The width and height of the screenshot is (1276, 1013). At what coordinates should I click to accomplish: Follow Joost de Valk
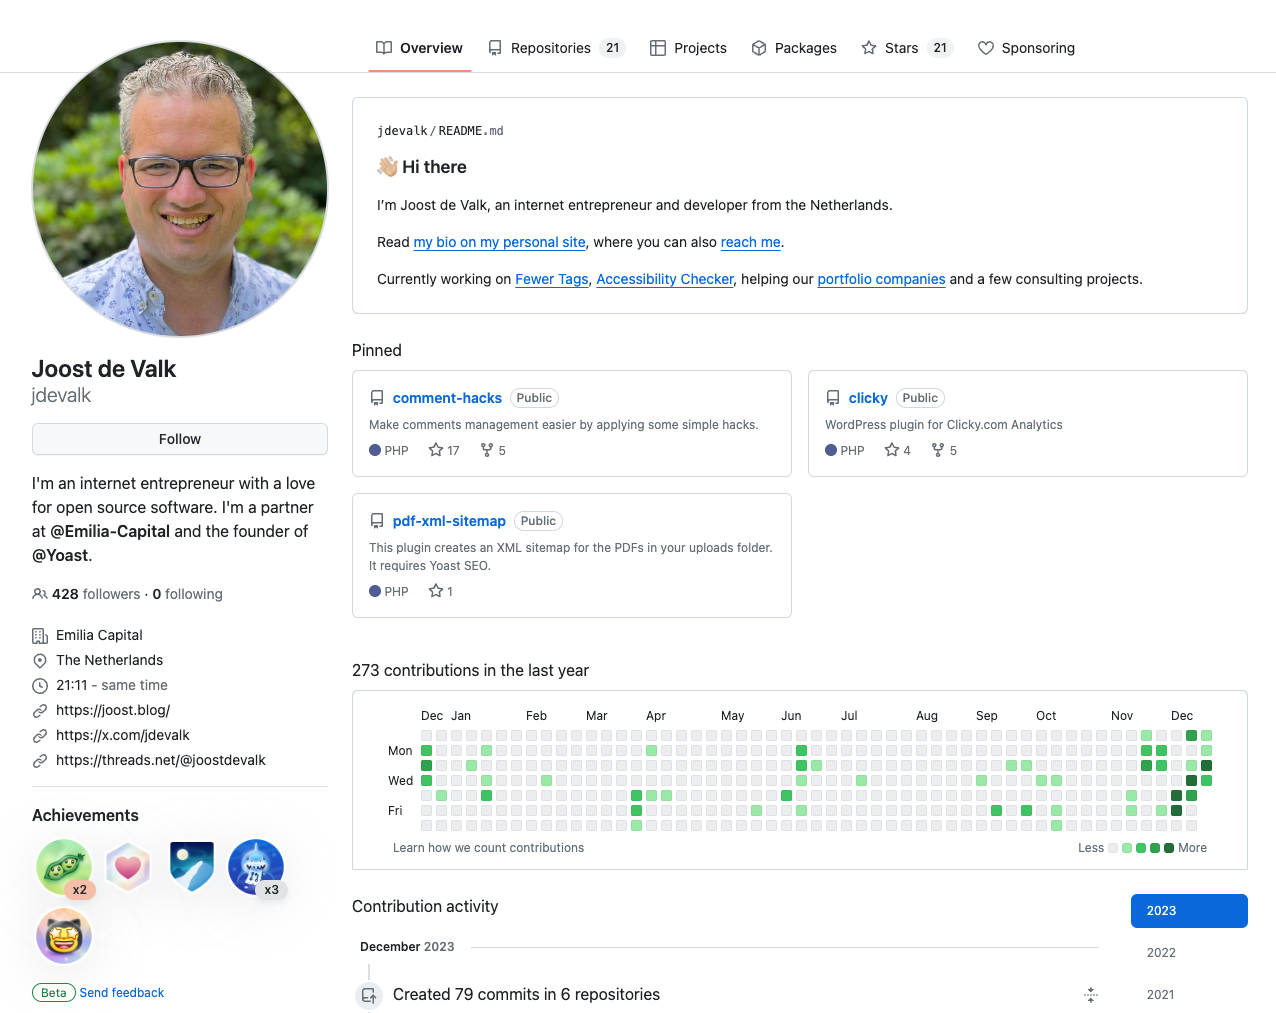(x=180, y=439)
